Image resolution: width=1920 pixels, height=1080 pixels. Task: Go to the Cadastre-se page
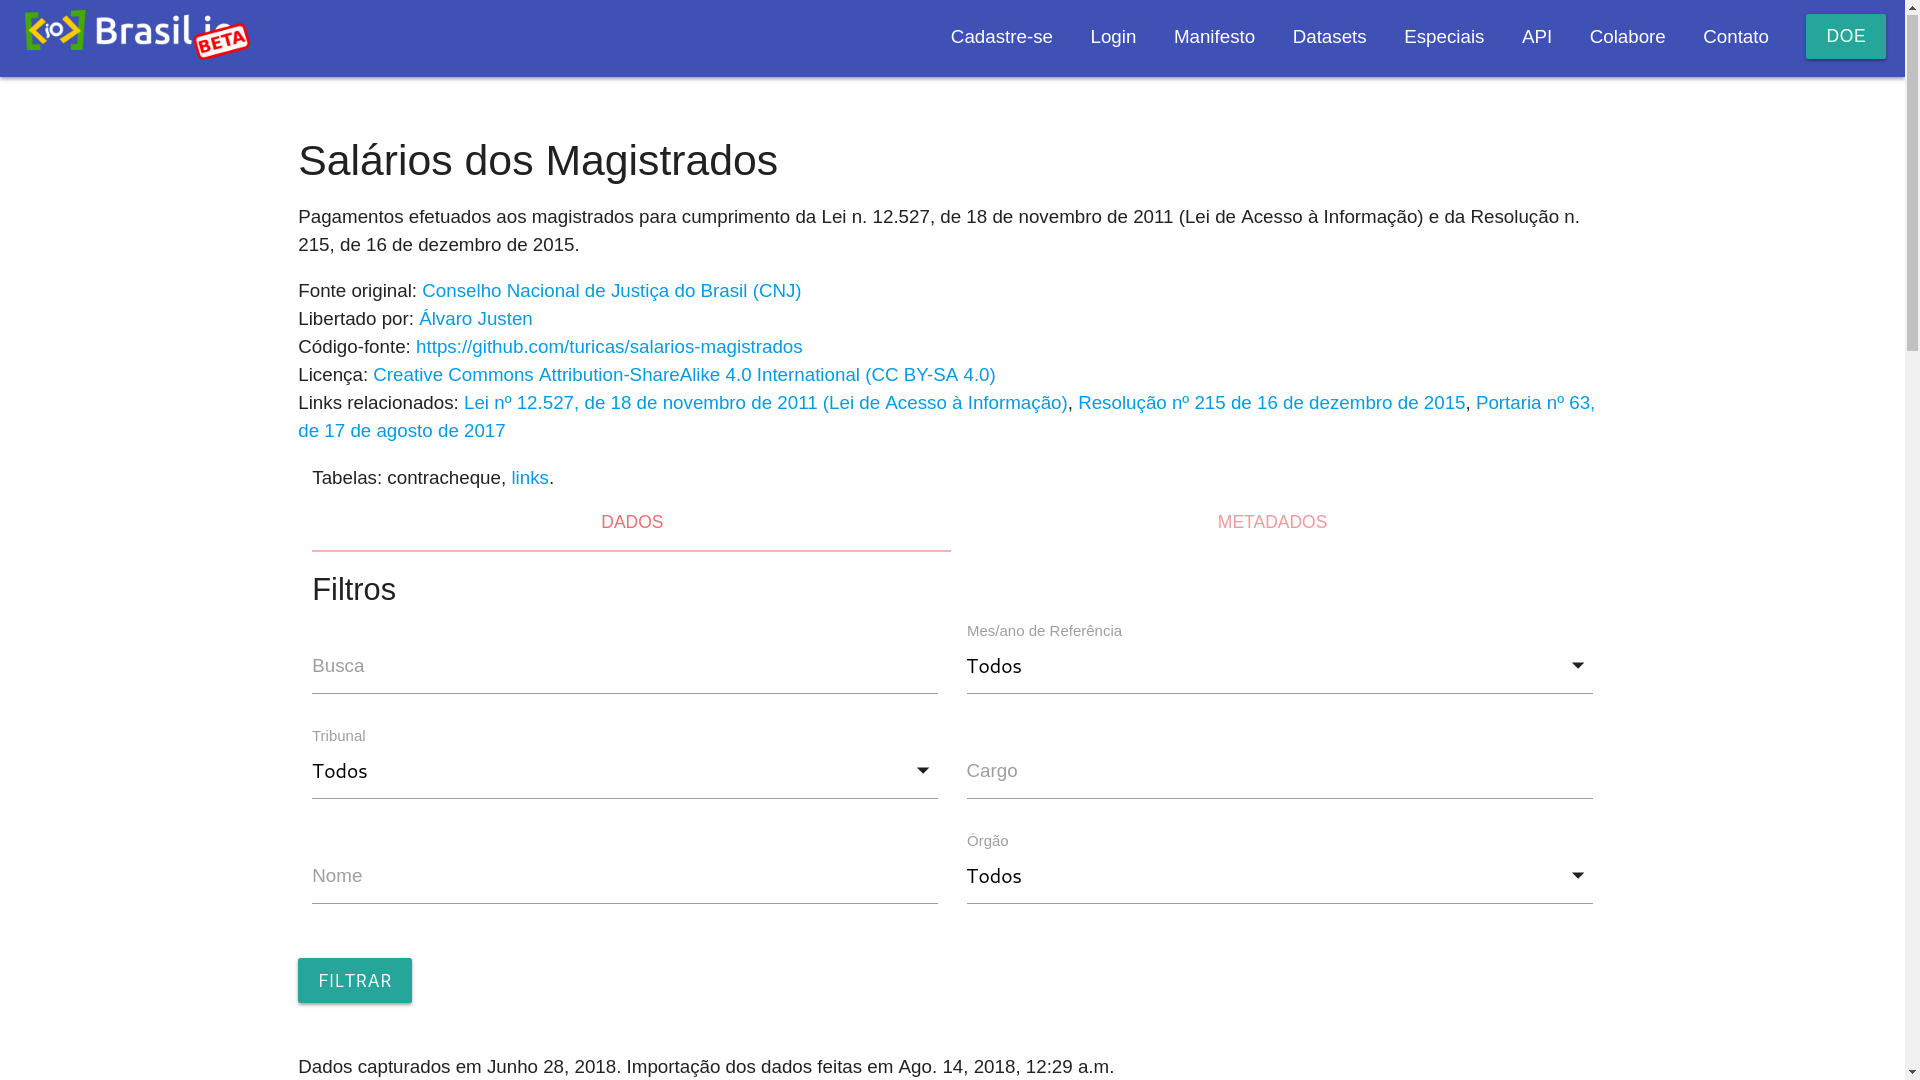point(1000,38)
